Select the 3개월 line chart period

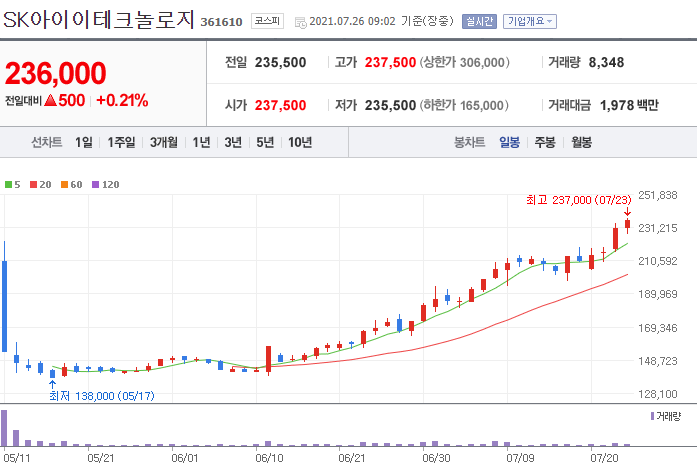(x=164, y=142)
